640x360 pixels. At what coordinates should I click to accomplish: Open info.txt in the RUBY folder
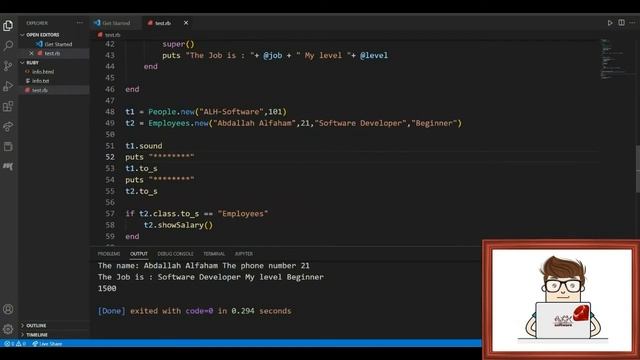coord(54,81)
